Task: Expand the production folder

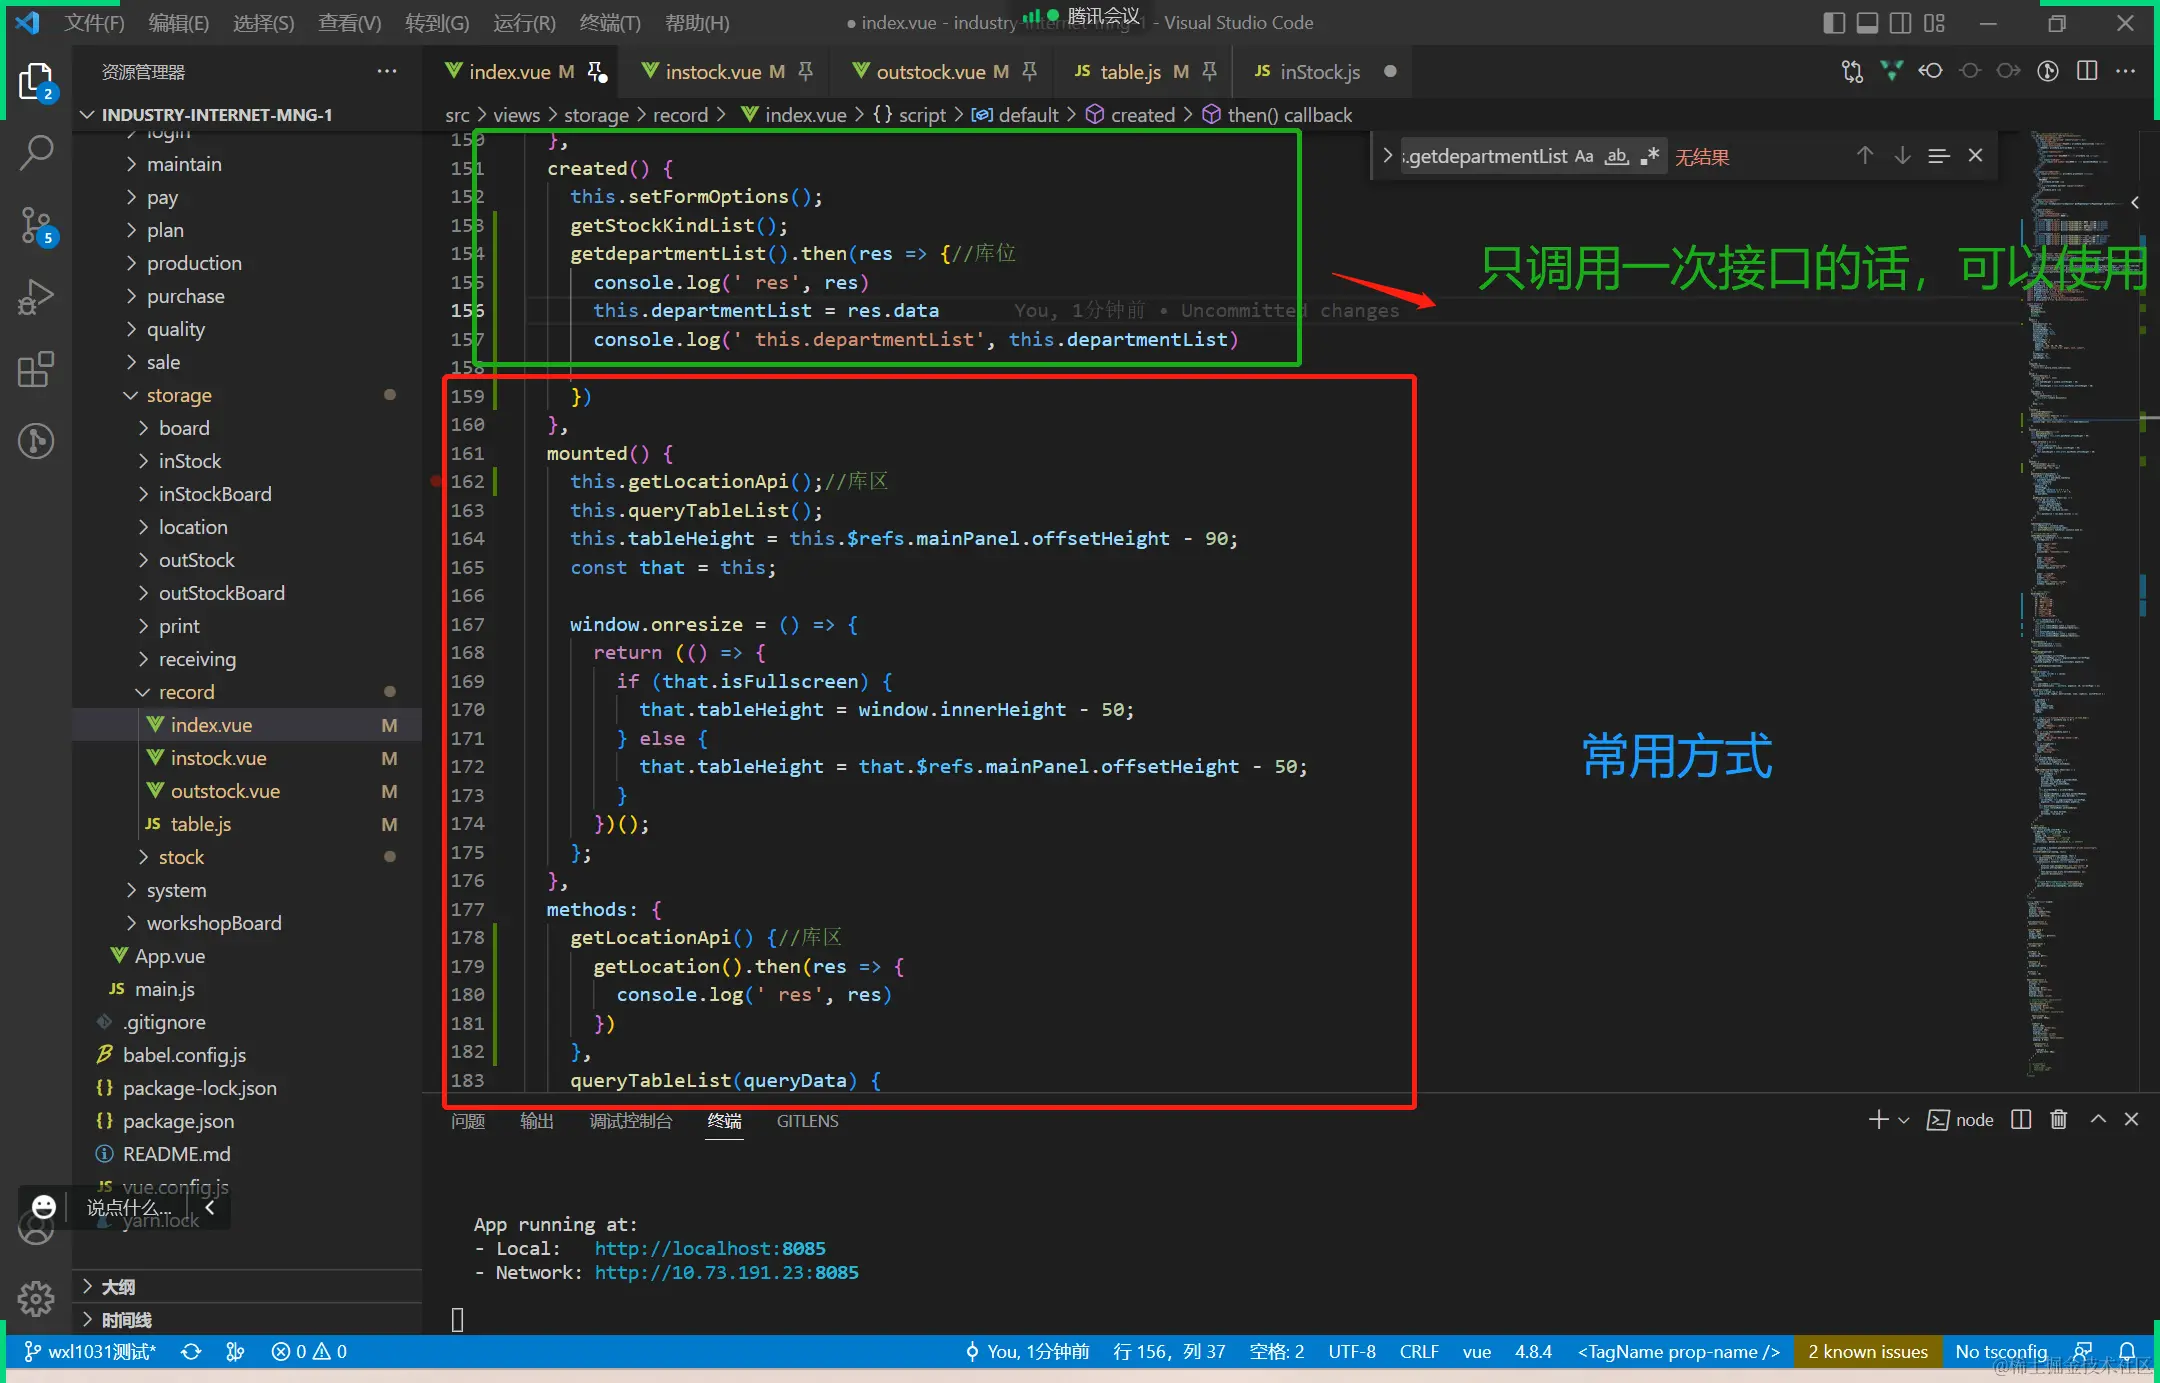Action: [194, 263]
